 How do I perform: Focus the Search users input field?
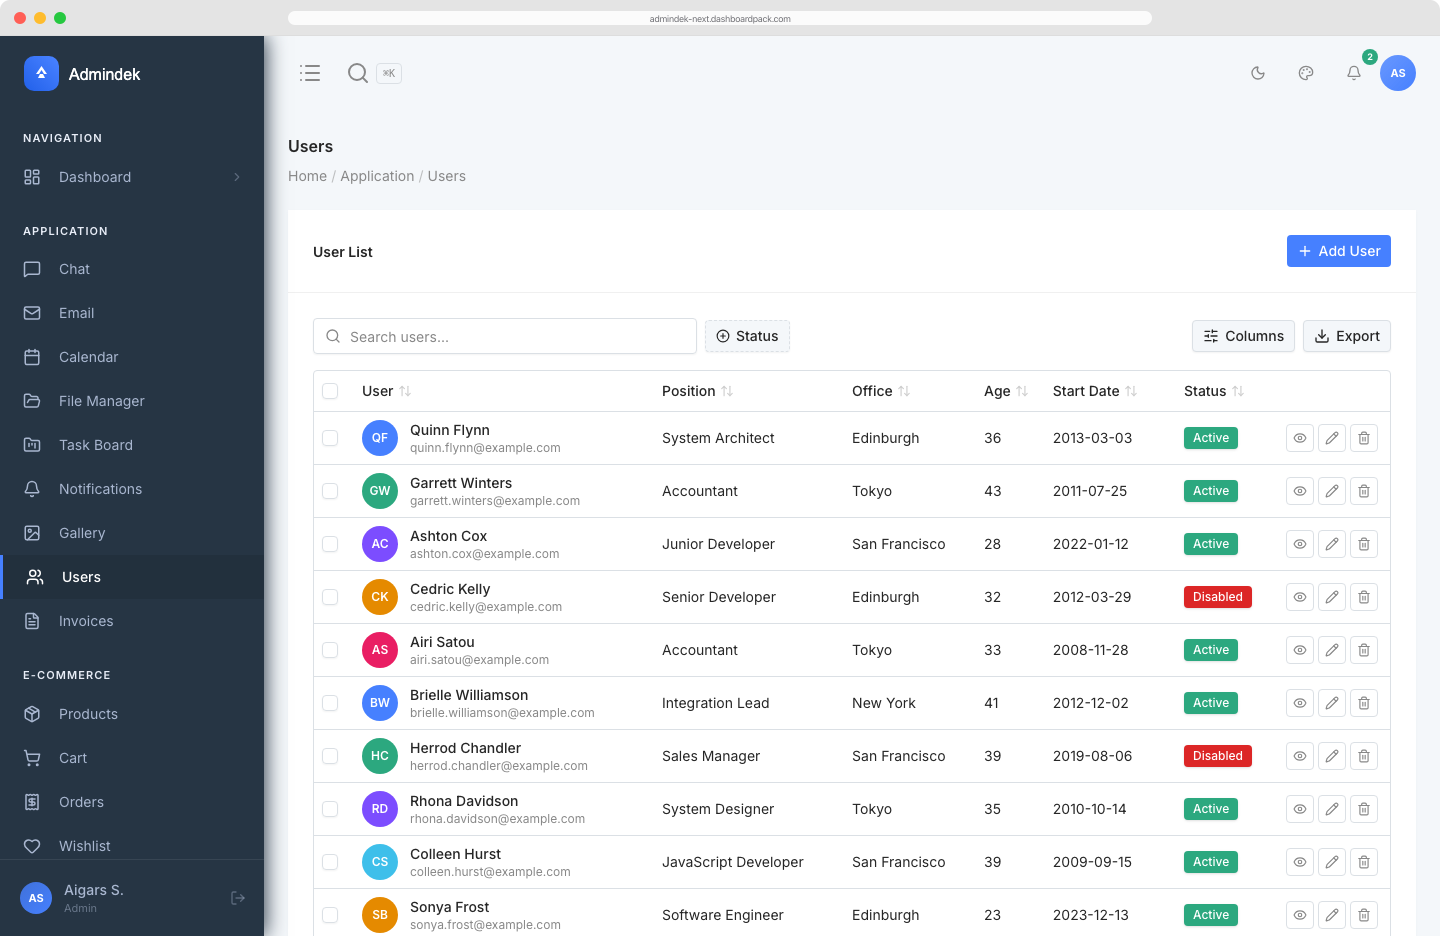coord(505,336)
